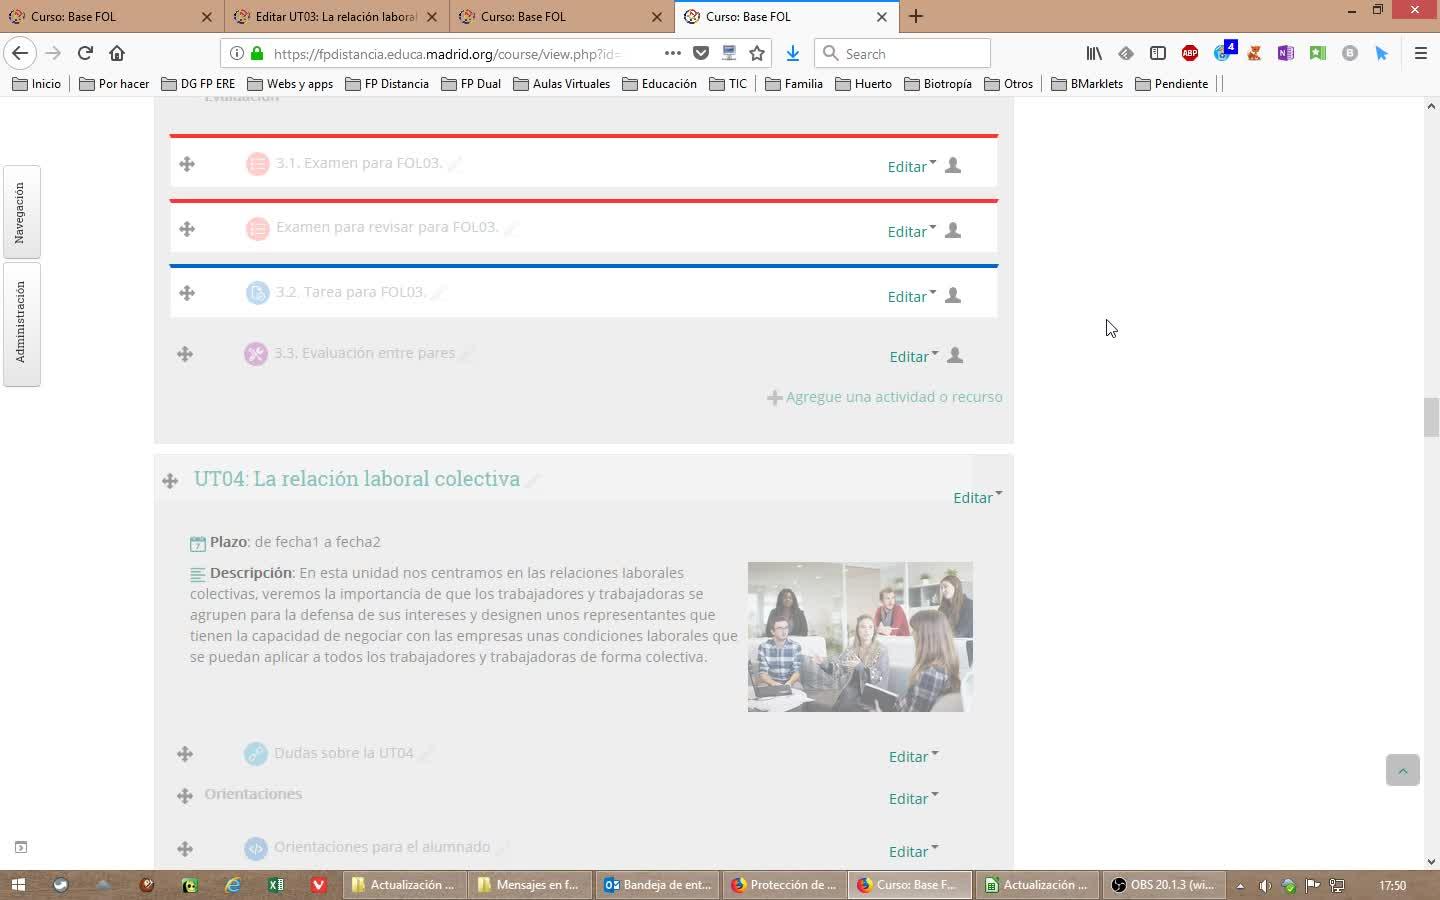Image resolution: width=1440 pixels, height=900 pixels.
Task: Click the UT04 group meeting image
Action: click(860, 637)
